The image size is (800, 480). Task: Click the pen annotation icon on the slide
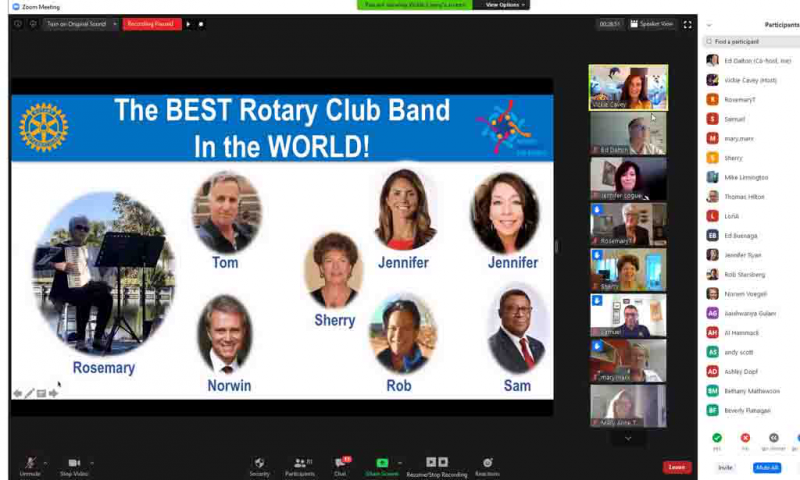(x=30, y=393)
